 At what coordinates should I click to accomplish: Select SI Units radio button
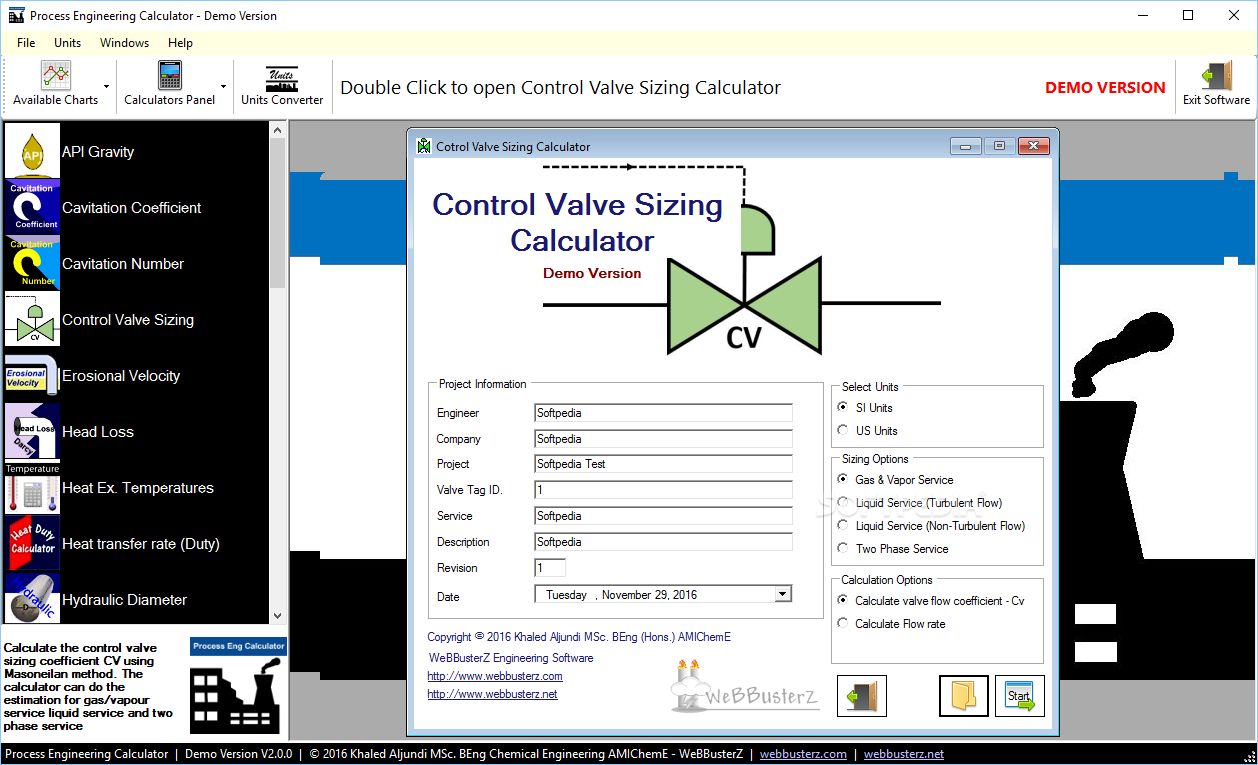pos(843,408)
